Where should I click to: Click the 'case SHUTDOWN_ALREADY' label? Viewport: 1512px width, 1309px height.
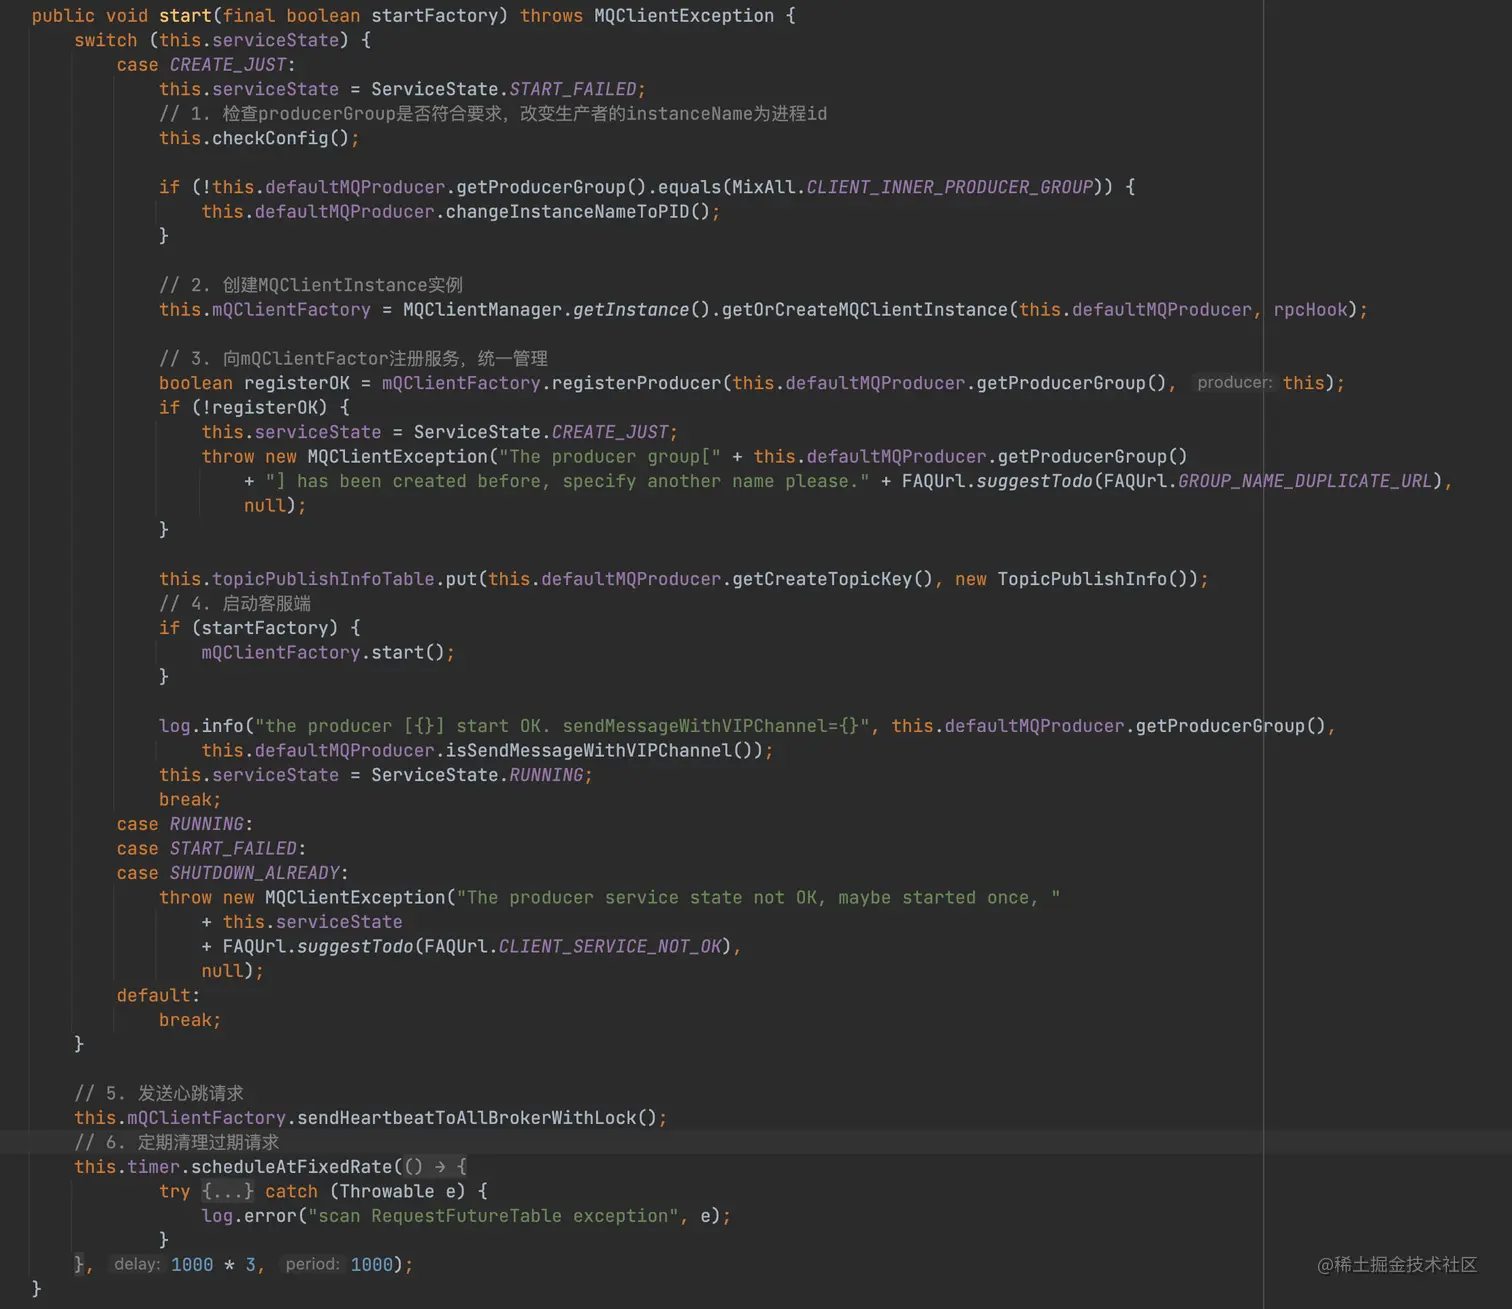(x=232, y=873)
